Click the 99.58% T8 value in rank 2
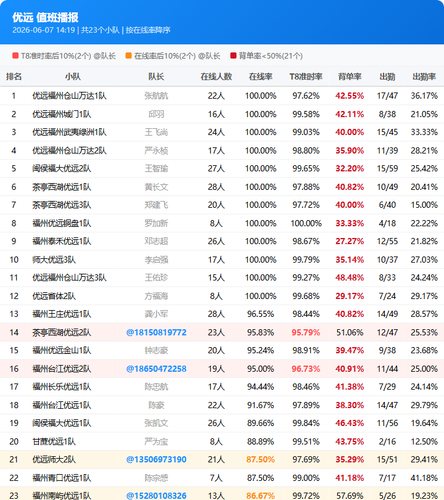 (306, 114)
